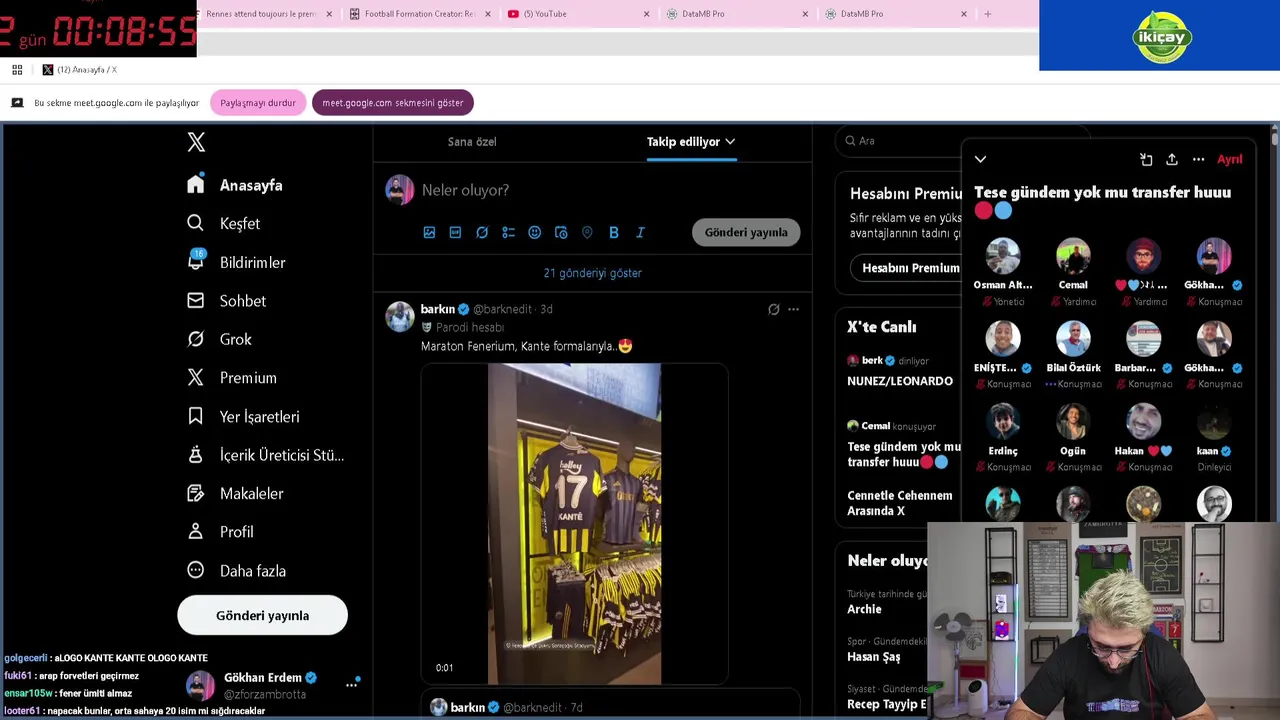Image resolution: width=1280 pixels, height=720 pixels.
Task: Tag a location in the composer
Action: click(587, 232)
